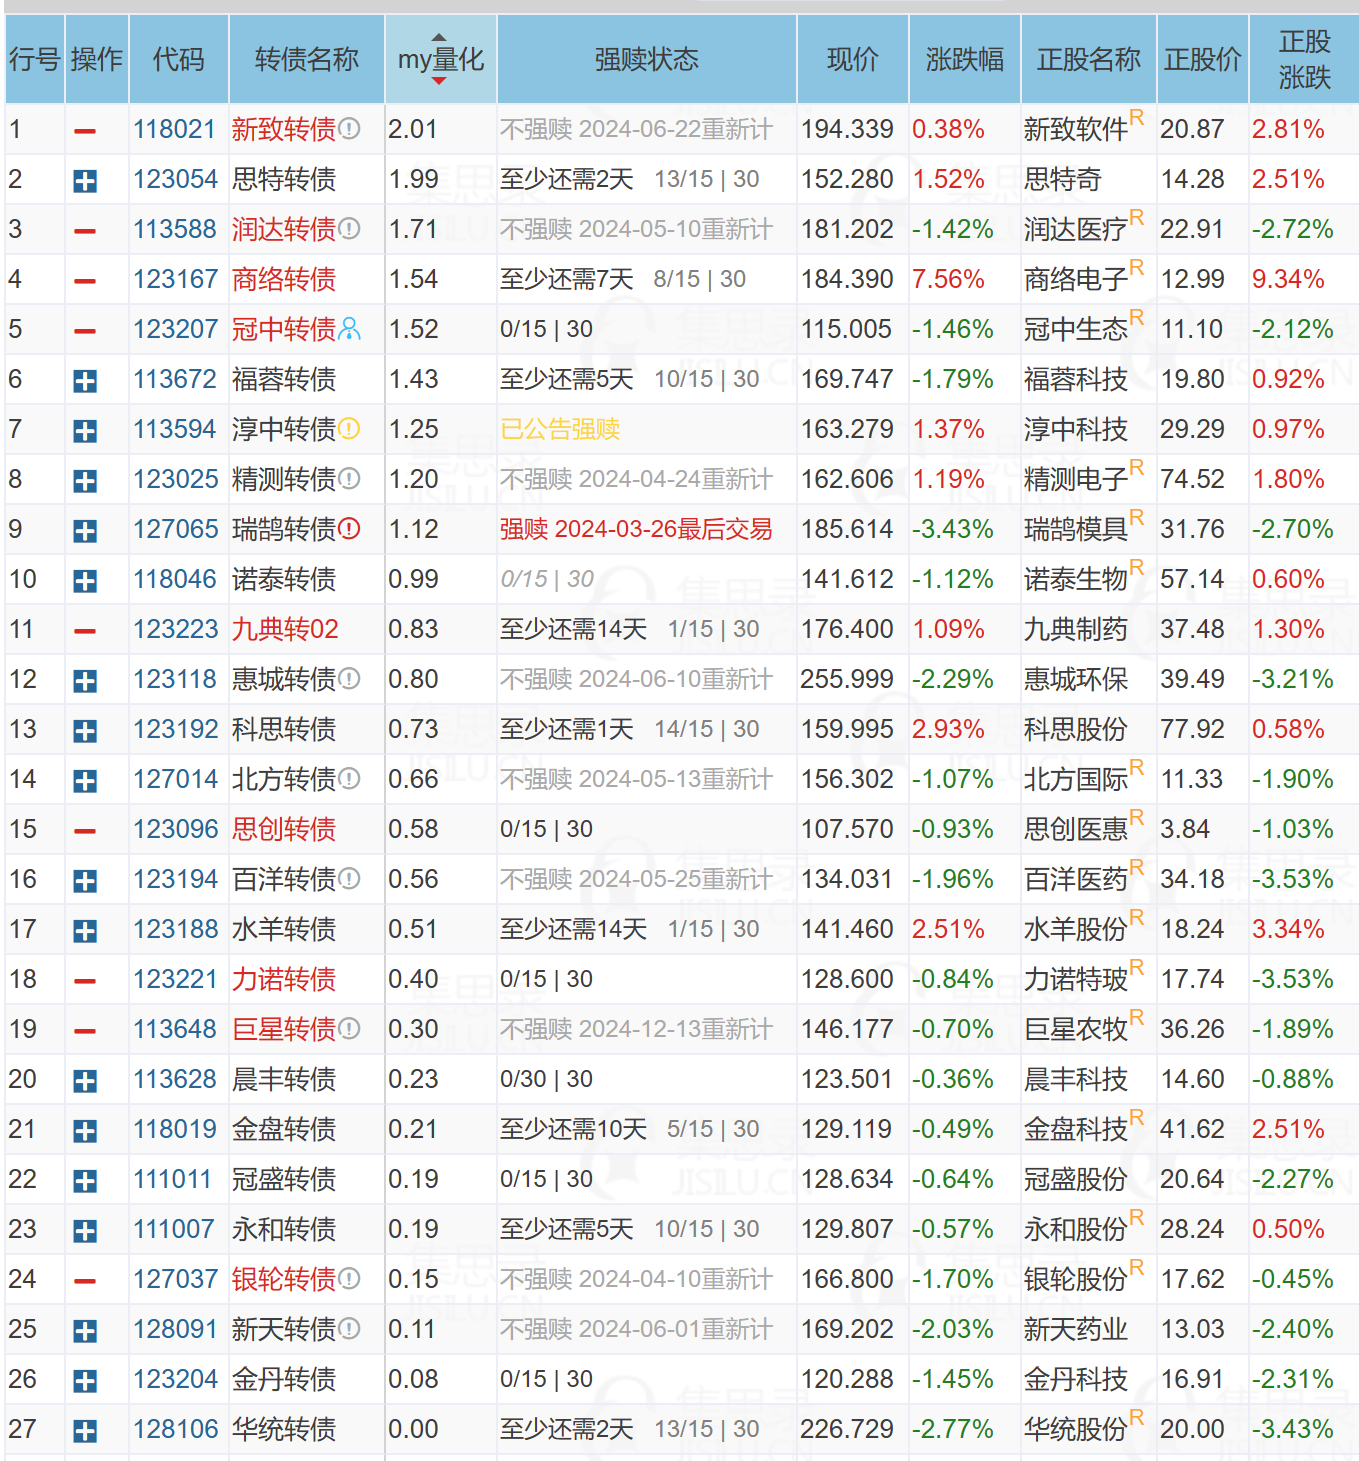1359x1461 pixels.
Task: Click the red warning icon beside 瑞鹄转债
Action: (349, 529)
